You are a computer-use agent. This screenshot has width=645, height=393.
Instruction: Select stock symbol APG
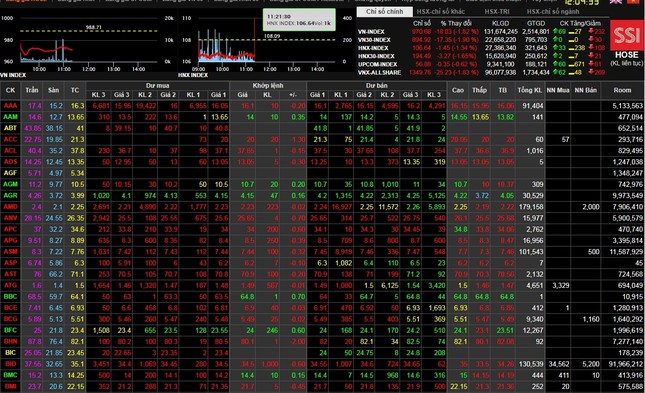11,240
